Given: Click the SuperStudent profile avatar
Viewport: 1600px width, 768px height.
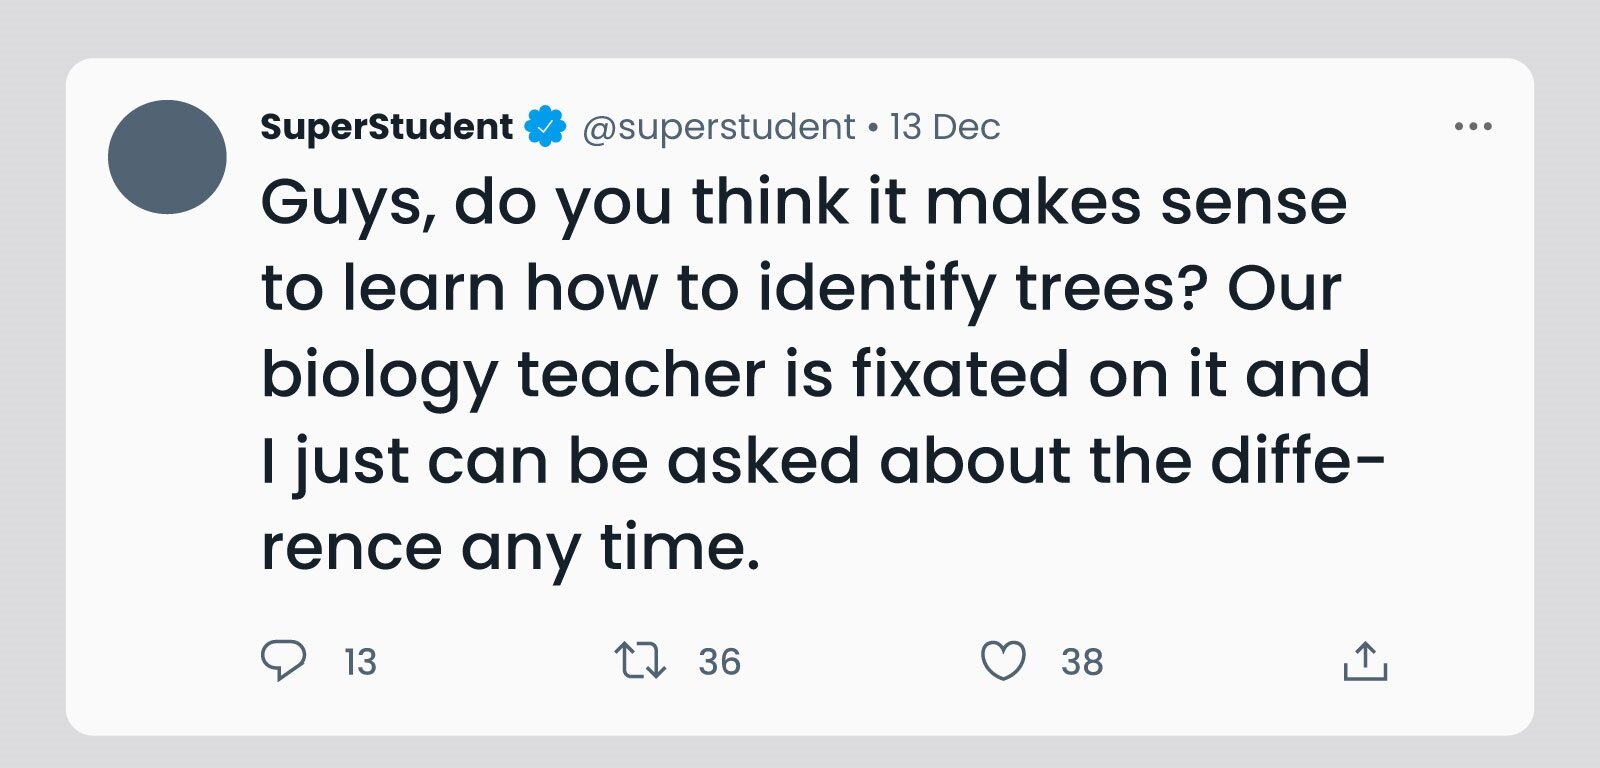Looking at the screenshot, I should [167, 157].
